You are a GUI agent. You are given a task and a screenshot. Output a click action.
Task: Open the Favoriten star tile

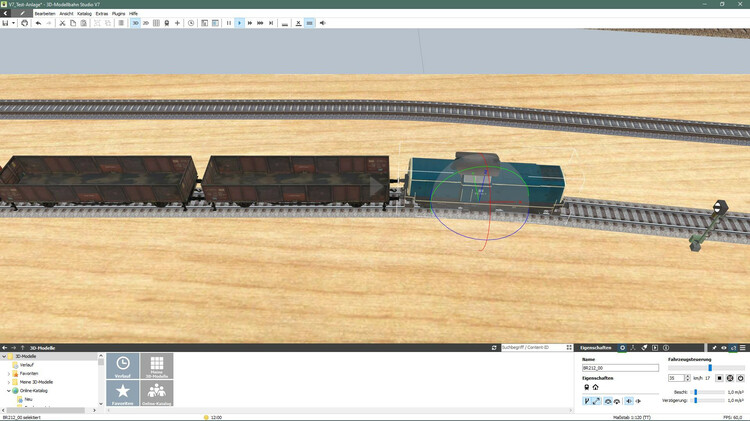pyautogui.click(x=122, y=393)
